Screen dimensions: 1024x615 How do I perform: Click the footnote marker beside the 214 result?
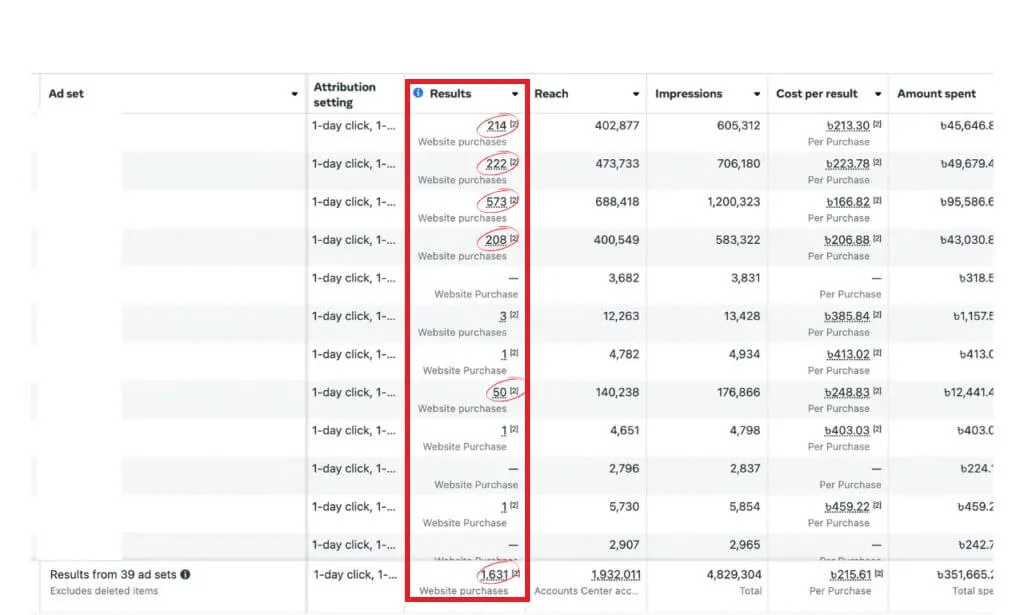[x=514, y=125]
